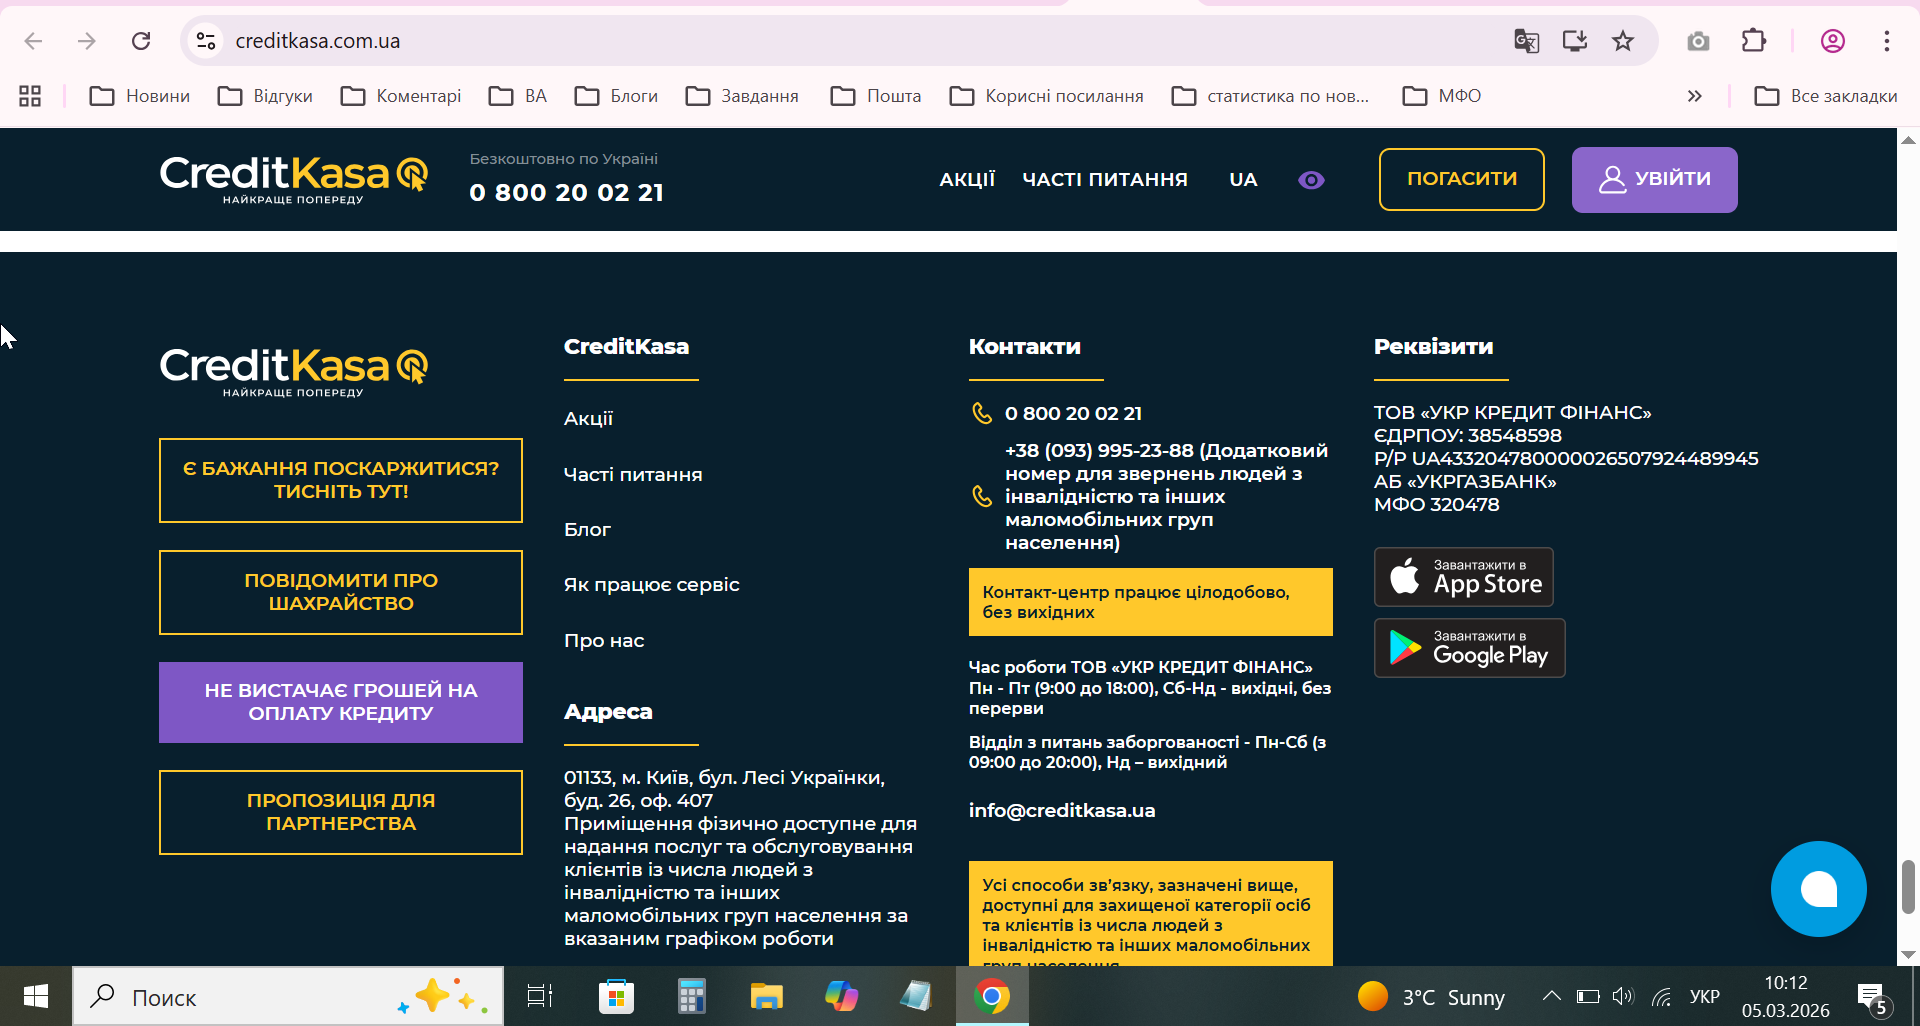Click the browser back arrow

pyautogui.click(x=33, y=41)
